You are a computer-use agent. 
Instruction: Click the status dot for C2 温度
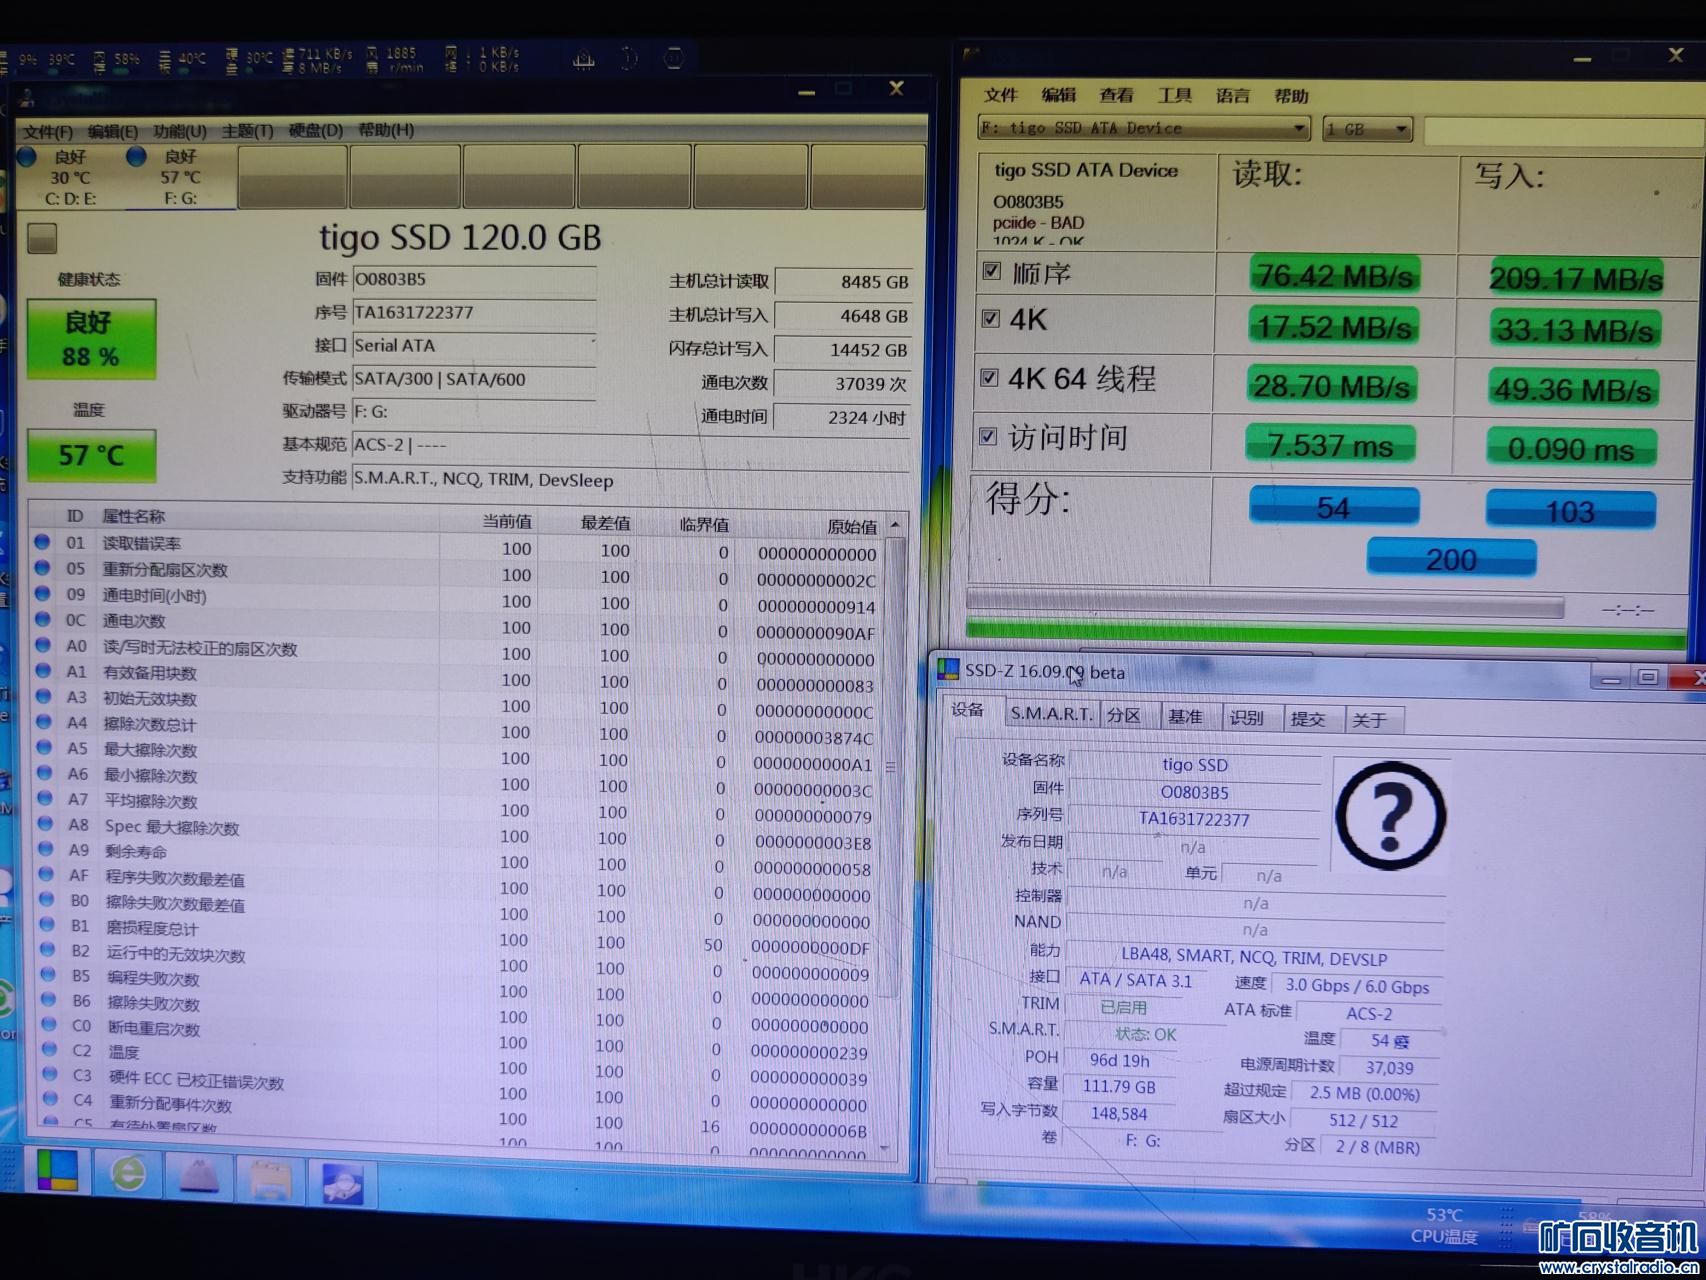[x=49, y=1050]
